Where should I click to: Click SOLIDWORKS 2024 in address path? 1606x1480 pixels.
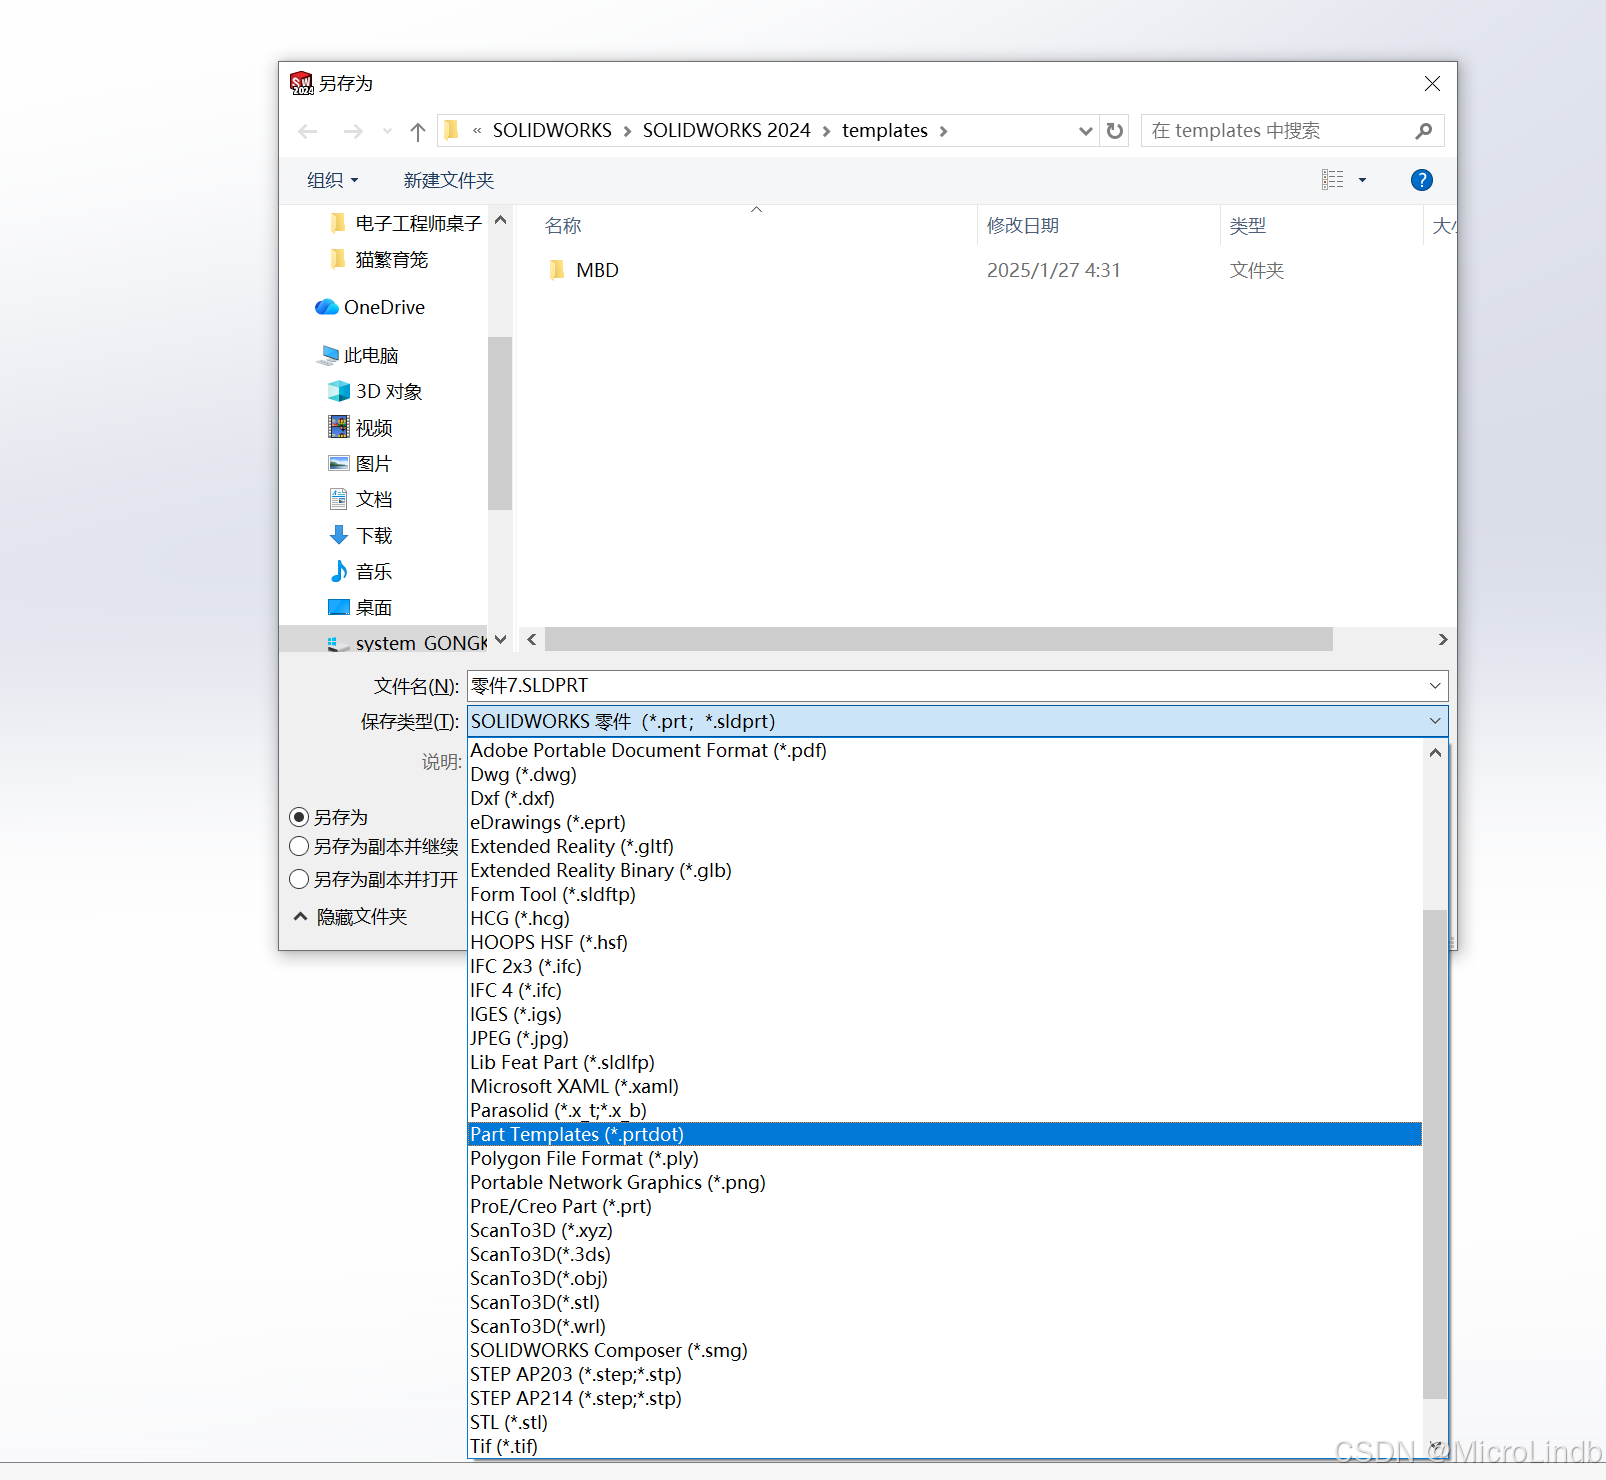pyautogui.click(x=726, y=131)
